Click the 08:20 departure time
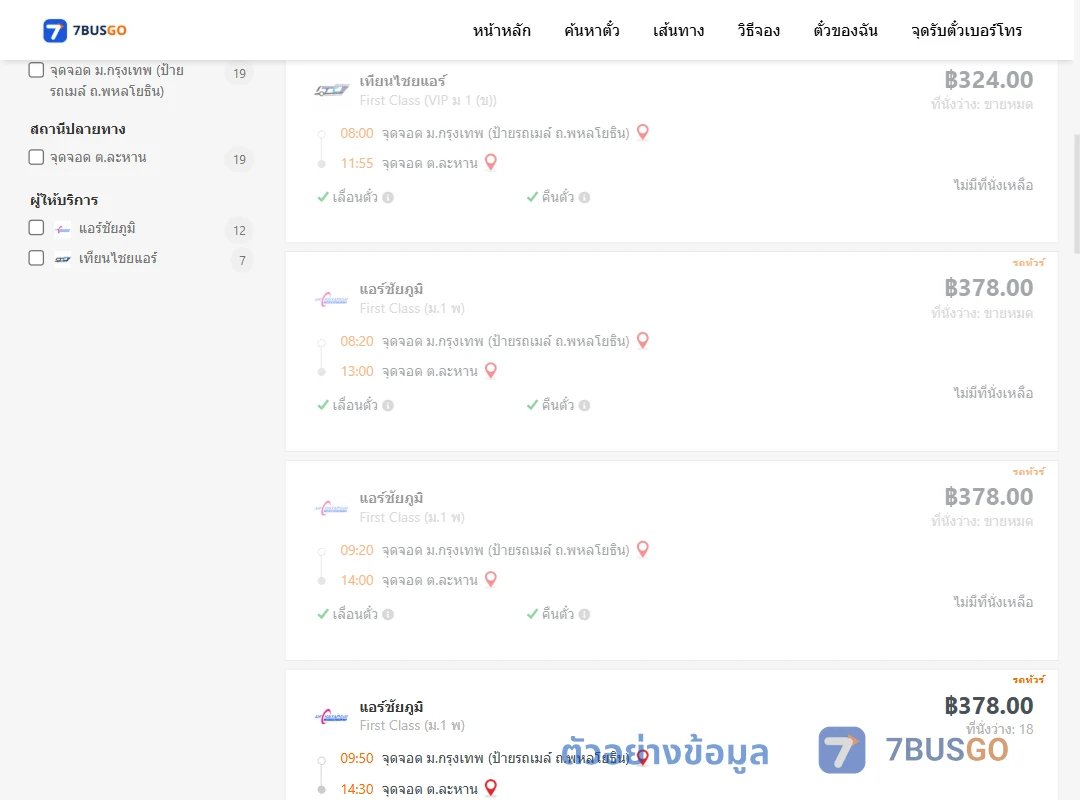The height and width of the screenshot is (800, 1080). point(357,341)
